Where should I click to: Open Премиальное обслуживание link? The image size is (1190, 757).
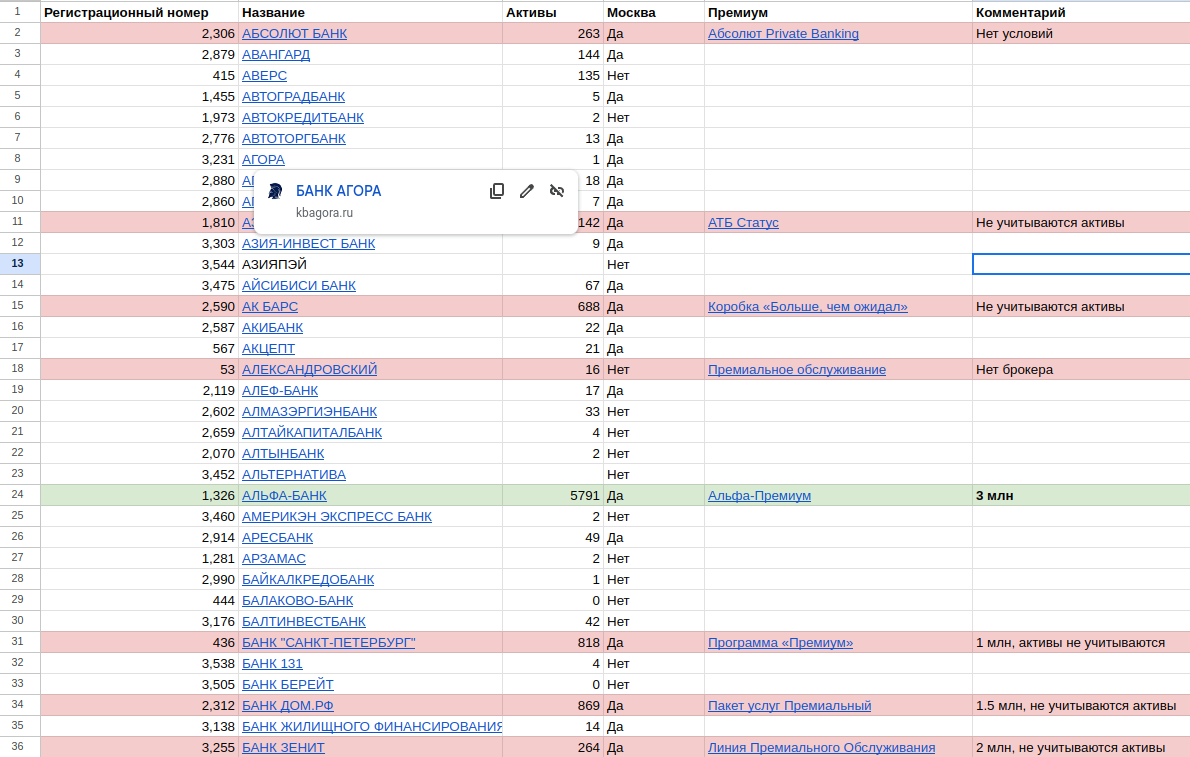click(797, 370)
